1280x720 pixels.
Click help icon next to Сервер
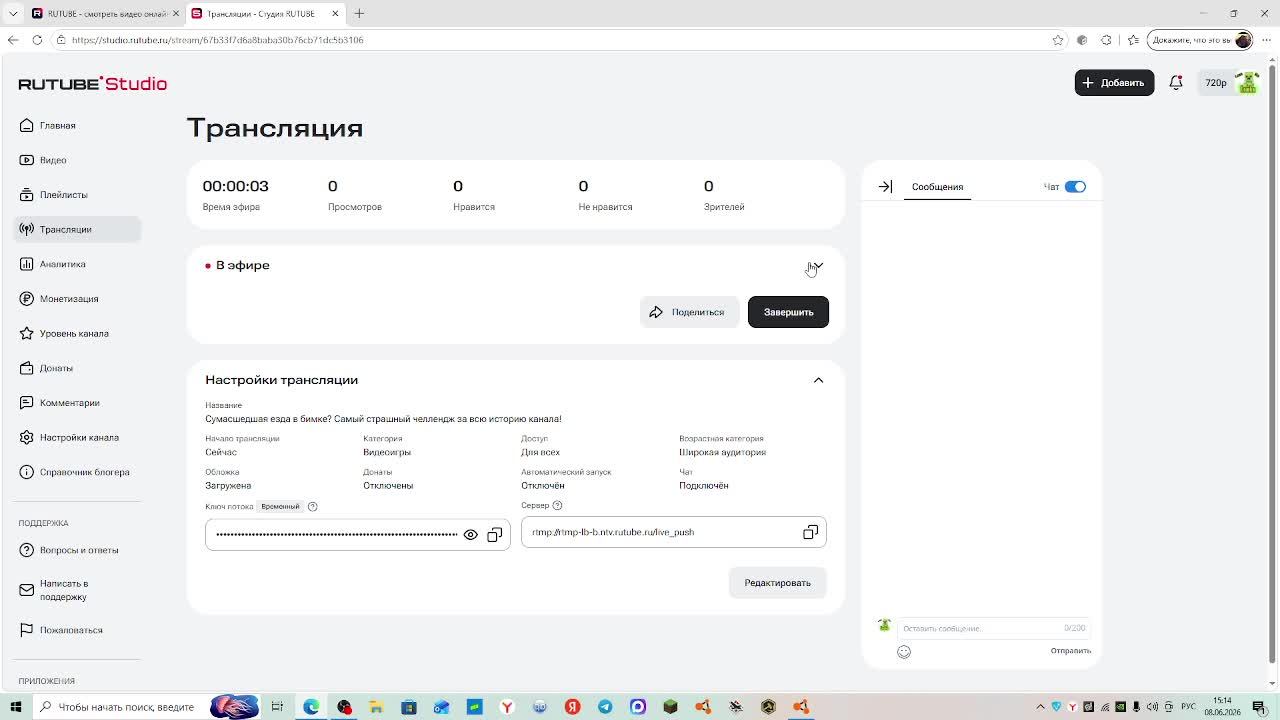pyautogui.click(x=557, y=506)
